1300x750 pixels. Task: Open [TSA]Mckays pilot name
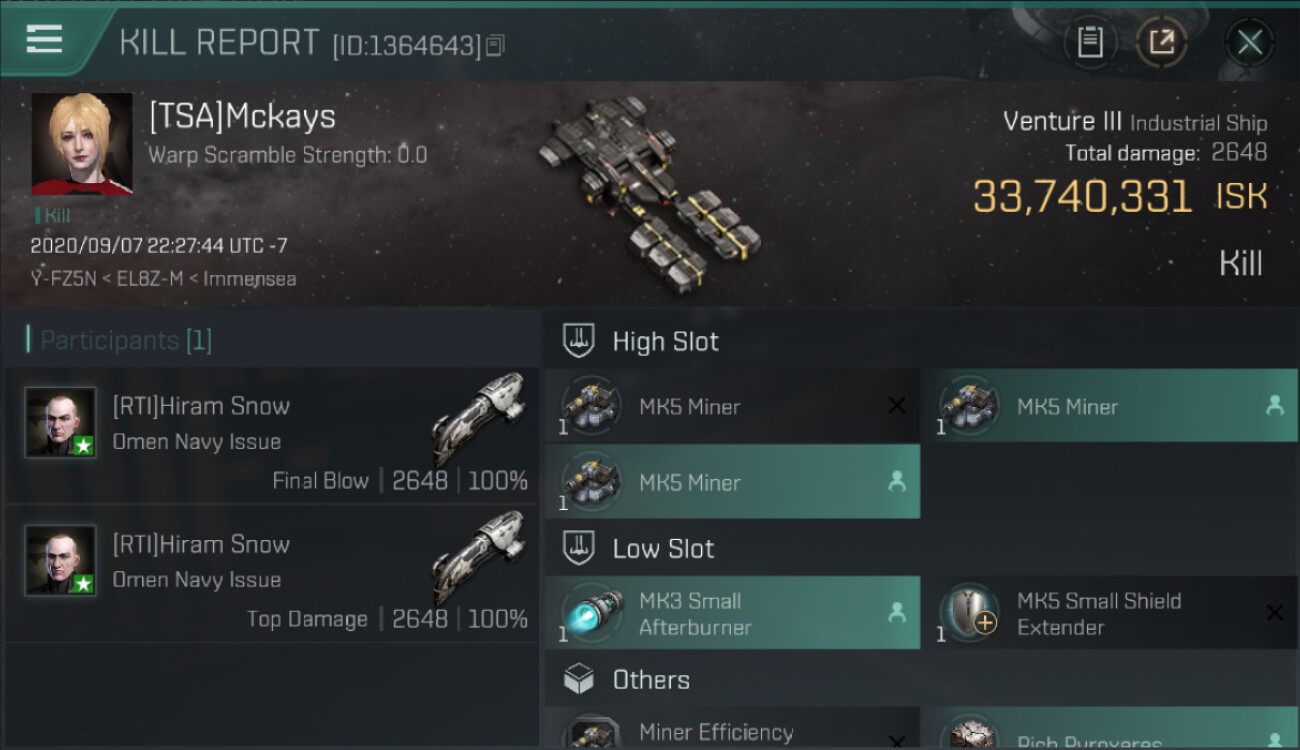[x=242, y=117]
